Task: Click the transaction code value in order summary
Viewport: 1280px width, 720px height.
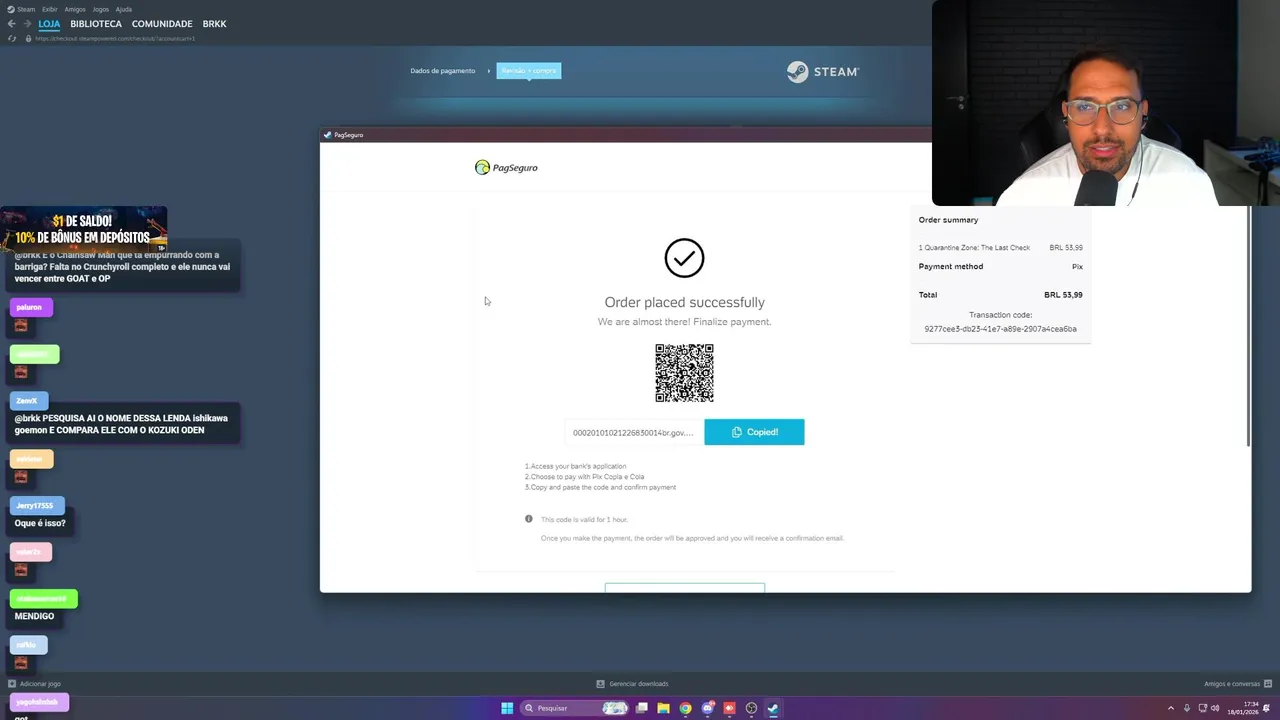Action: coord(1000,329)
